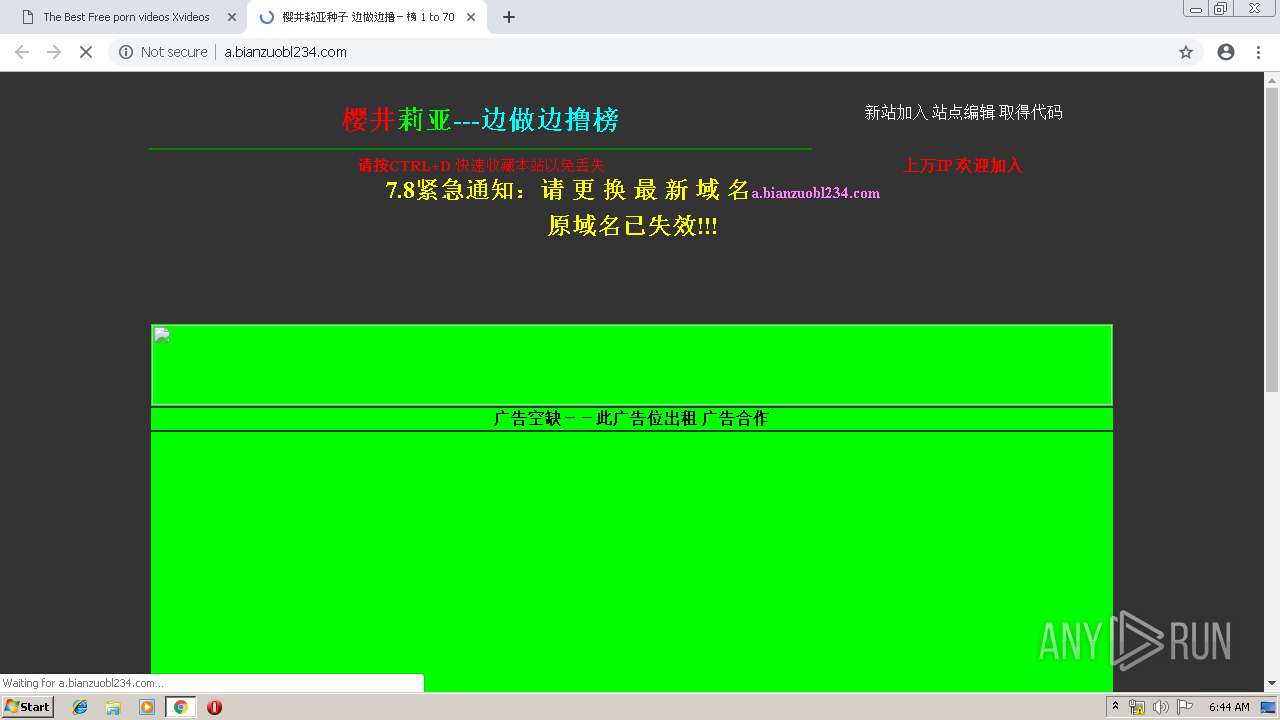
Task: Click the 6:44 AM system clock
Action: pos(1229,707)
